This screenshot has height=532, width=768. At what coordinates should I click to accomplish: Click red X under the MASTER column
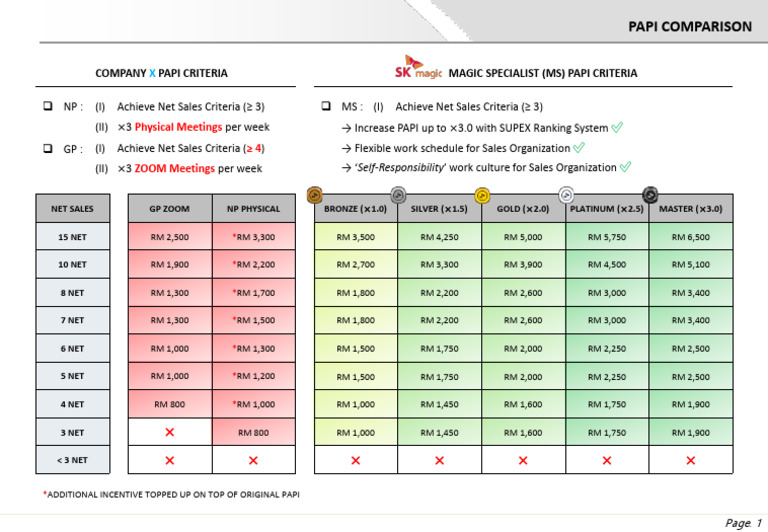click(x=691, y=460)
